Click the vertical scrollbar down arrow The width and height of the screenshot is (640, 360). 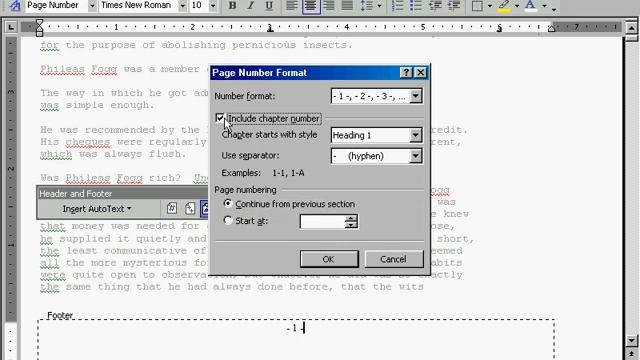click(x=631, y=340)
